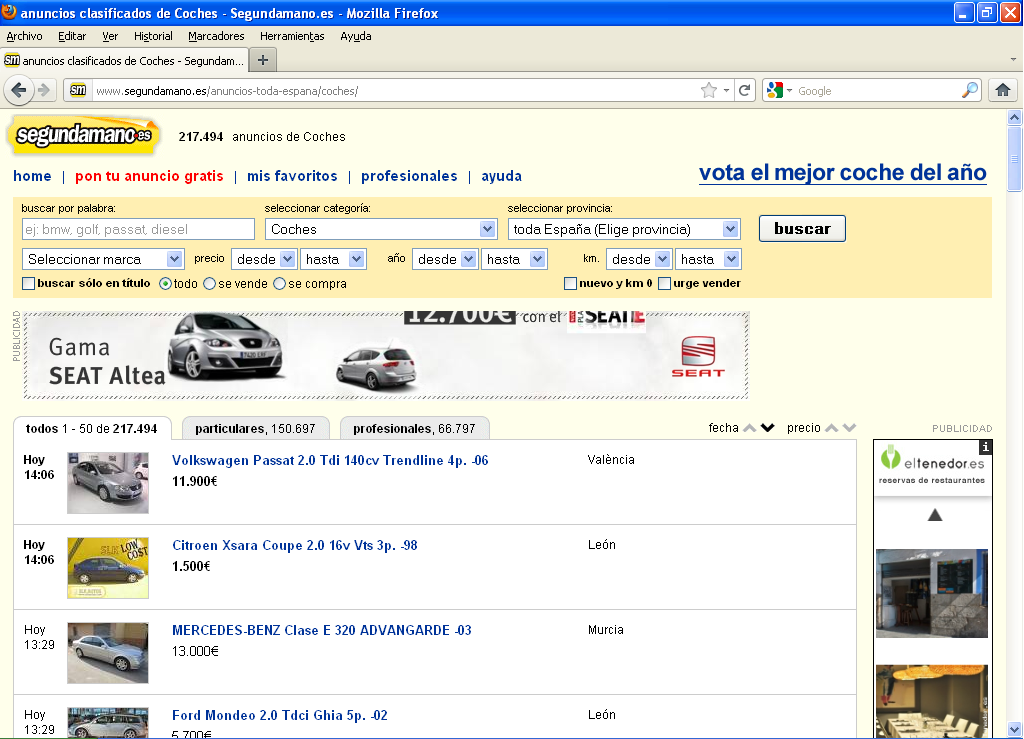Open the Seleccionar marca dropdown
1024x739 pixels.
click(103, 259)
